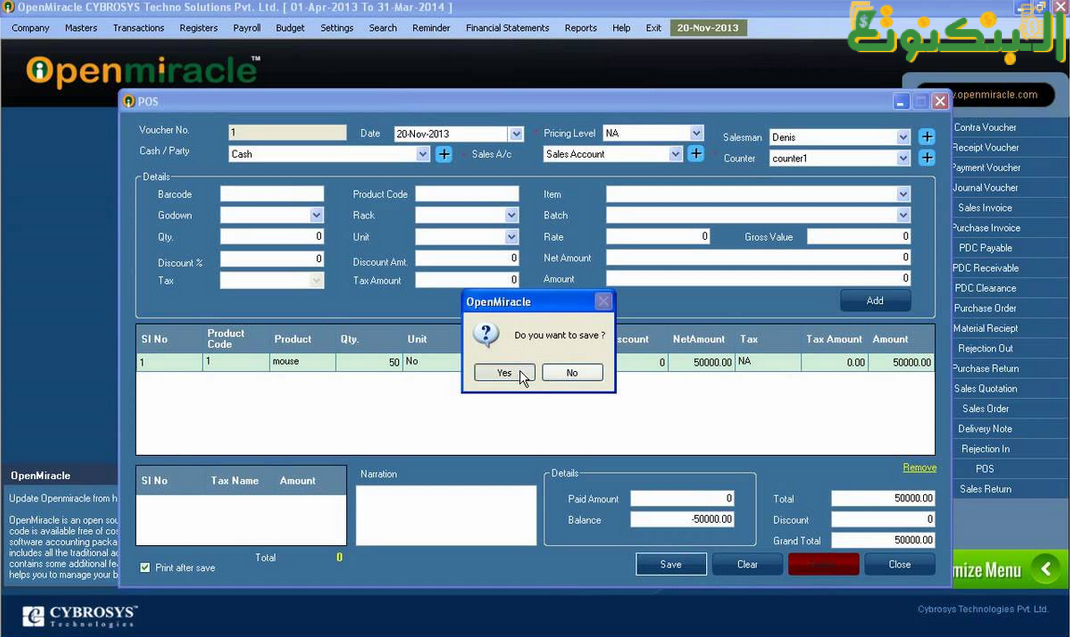
Task: Add new Cash / Party with plus icon
Action: 444,154
